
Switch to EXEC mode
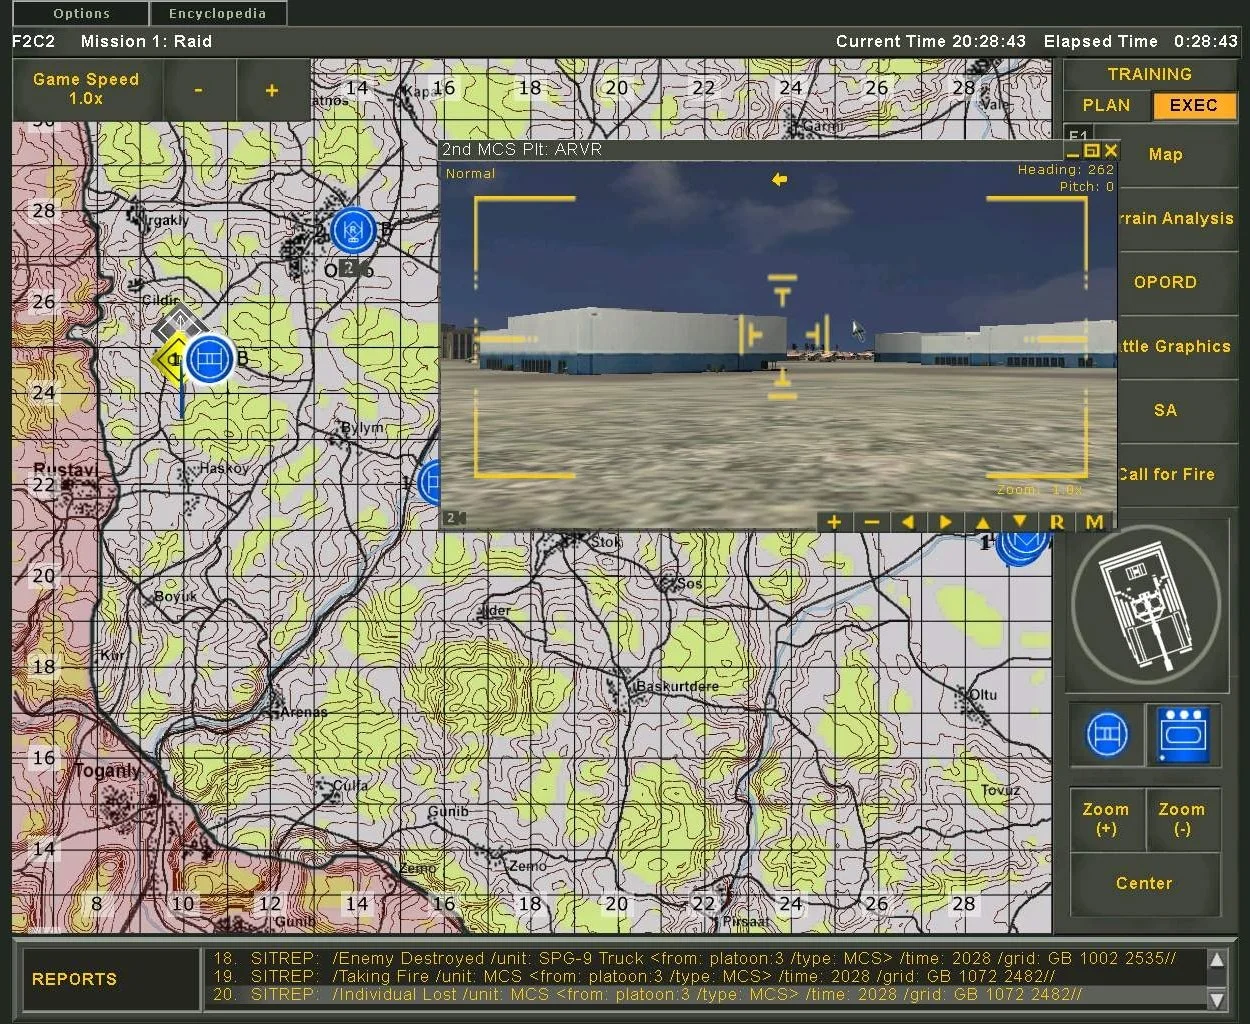(1193, 106)
